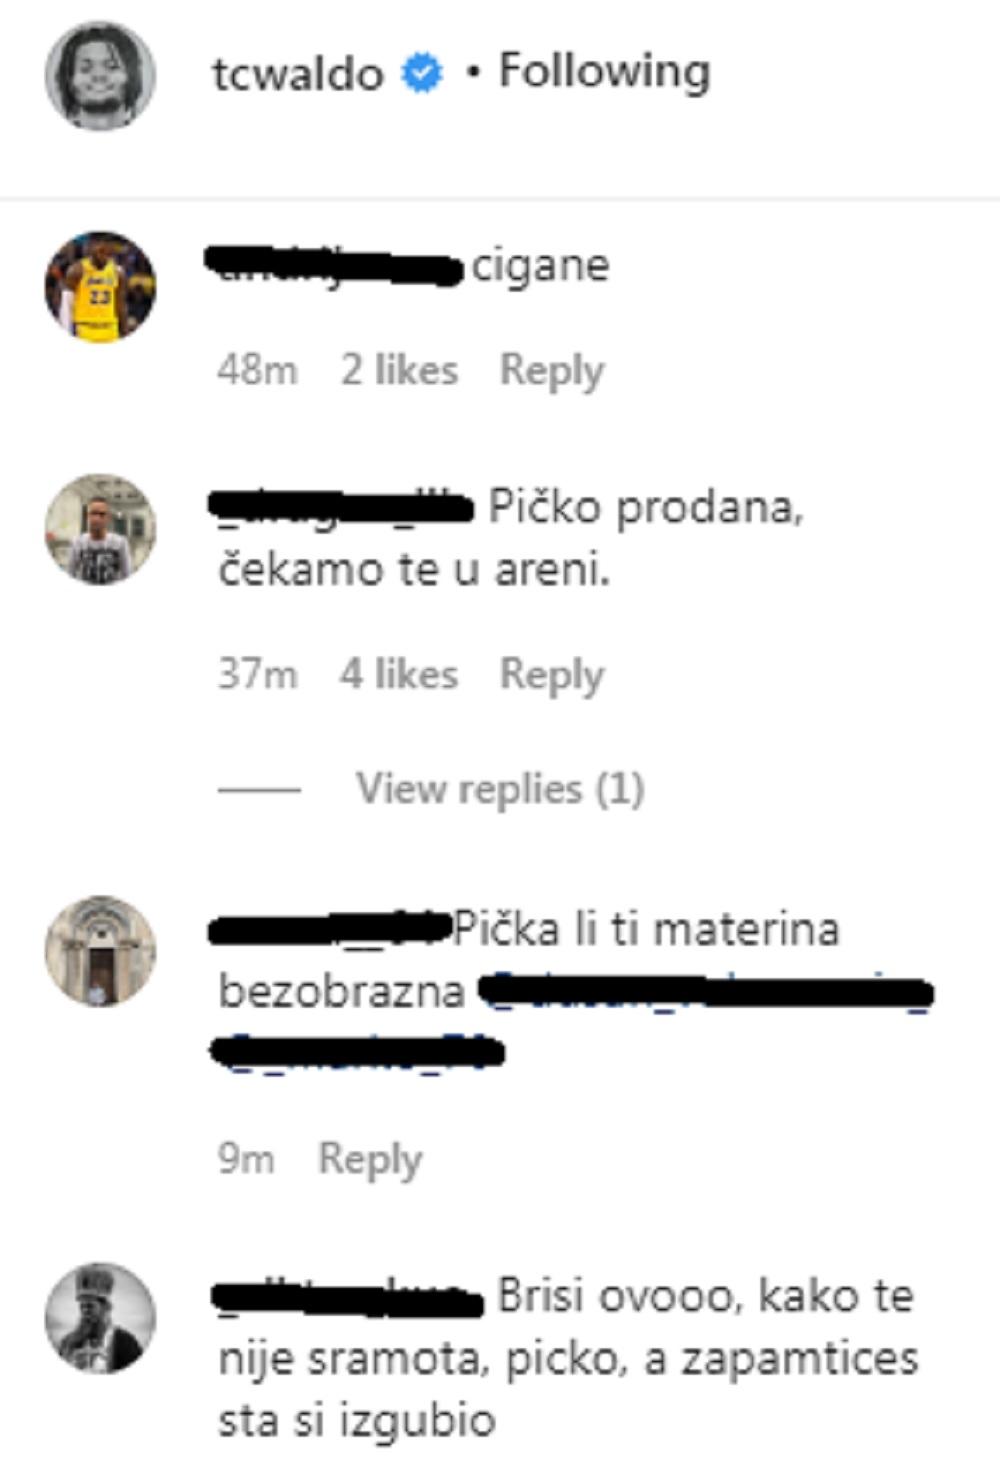
Task: Open the black-and-white avatar of last commenter
Action: tap(100, 1319)
